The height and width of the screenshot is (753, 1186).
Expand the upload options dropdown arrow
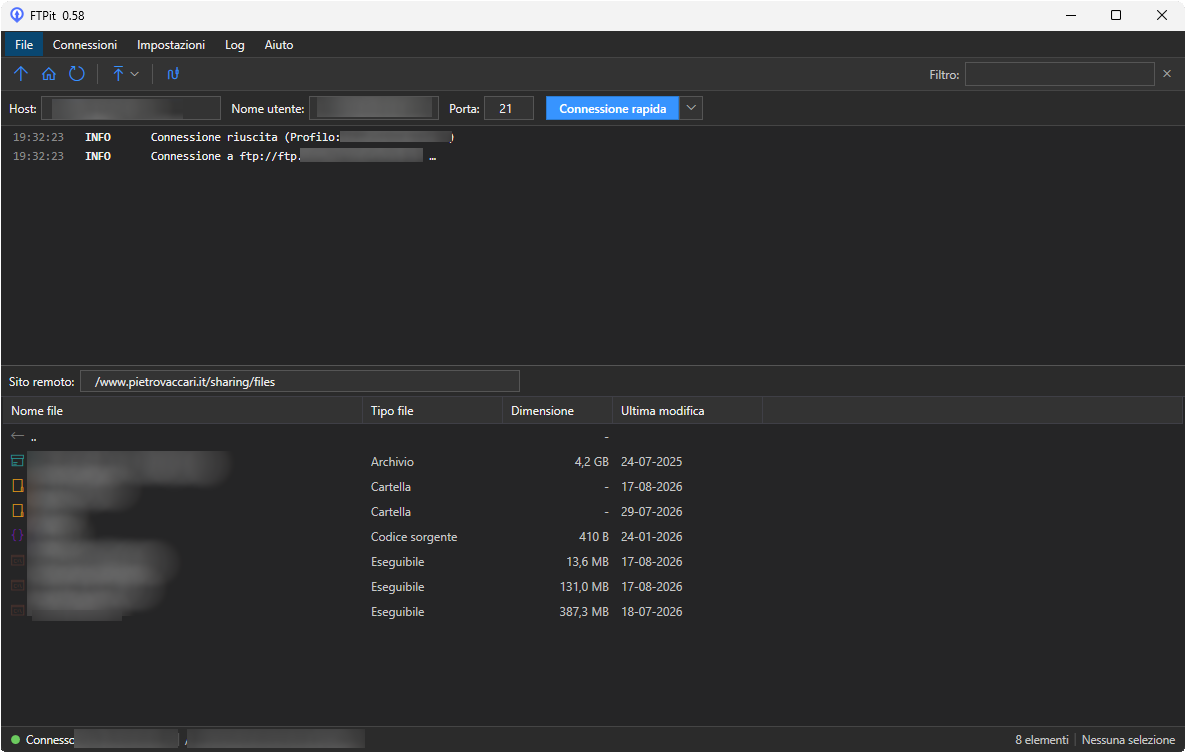tap(135, 74)
